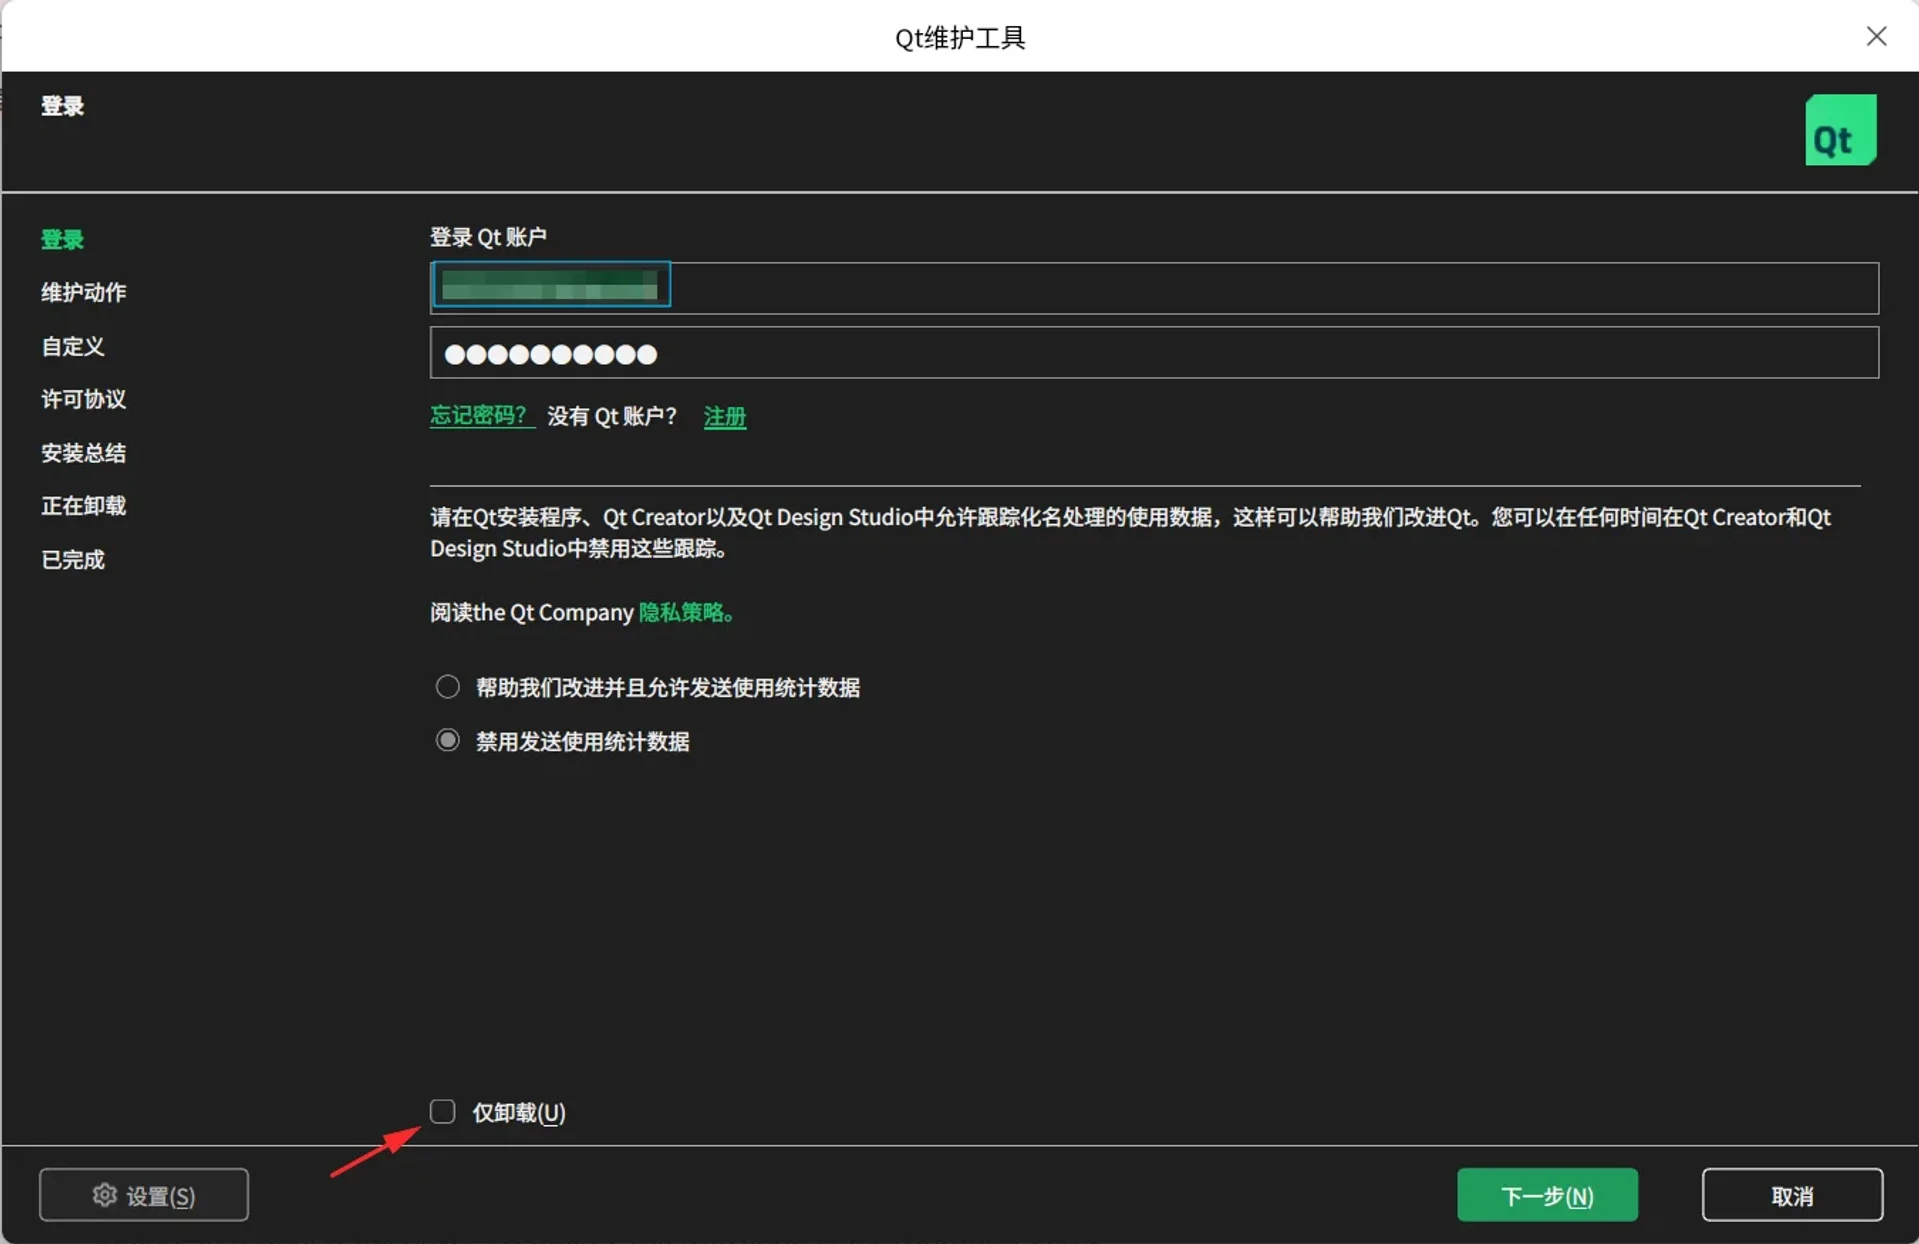
Task: Select the 许可协议 step in sidebar
Action: tap(83, 399)
